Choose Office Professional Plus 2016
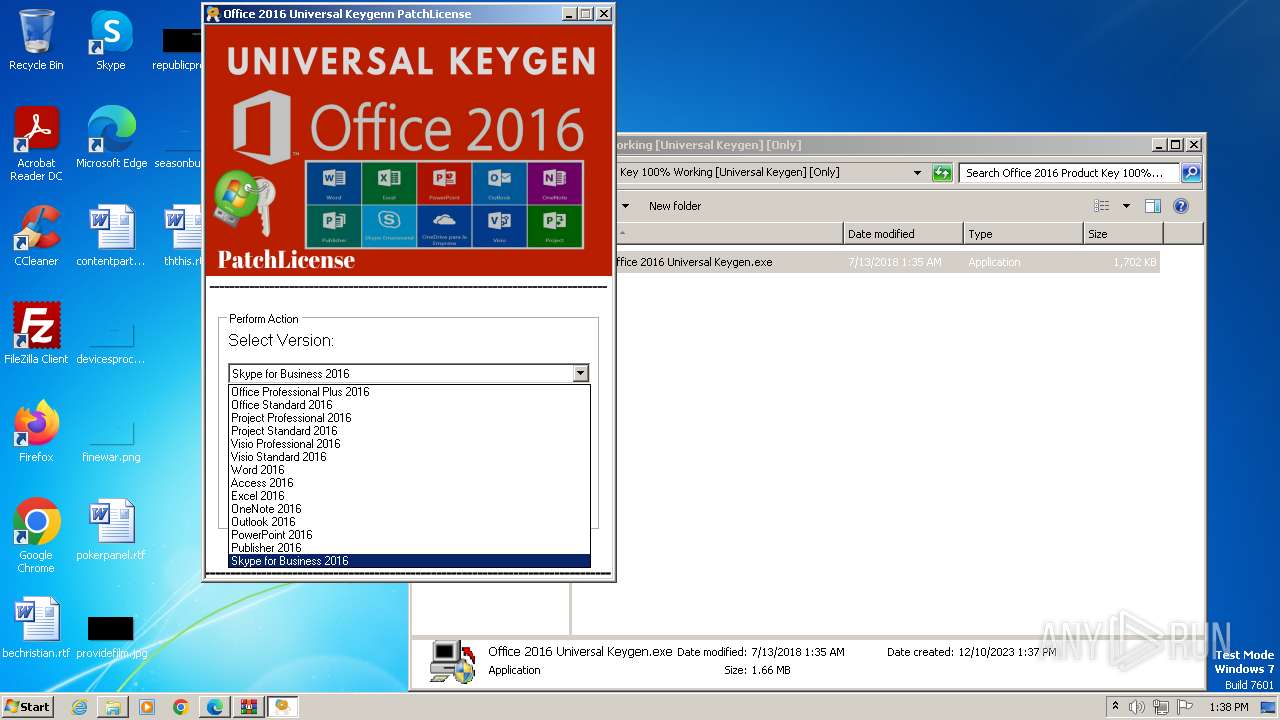 click(x=409, y=392)
